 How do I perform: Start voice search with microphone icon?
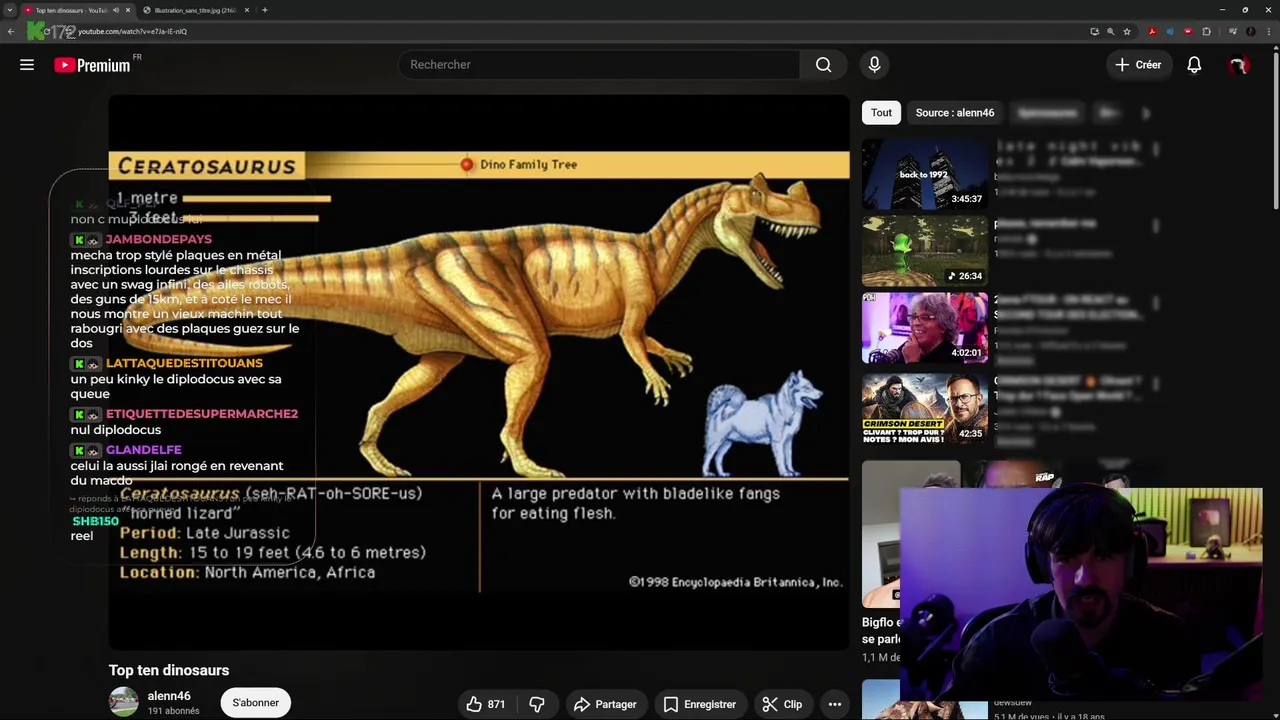tap(874, 65)
